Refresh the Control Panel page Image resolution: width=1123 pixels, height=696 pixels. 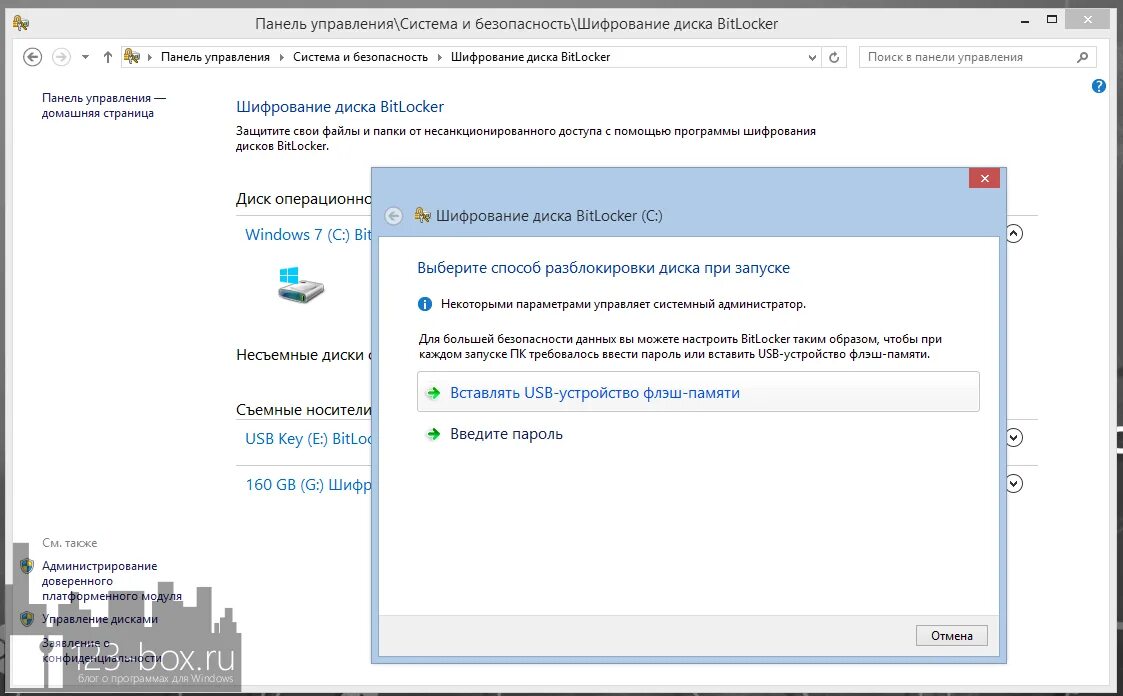coord(834,57)
